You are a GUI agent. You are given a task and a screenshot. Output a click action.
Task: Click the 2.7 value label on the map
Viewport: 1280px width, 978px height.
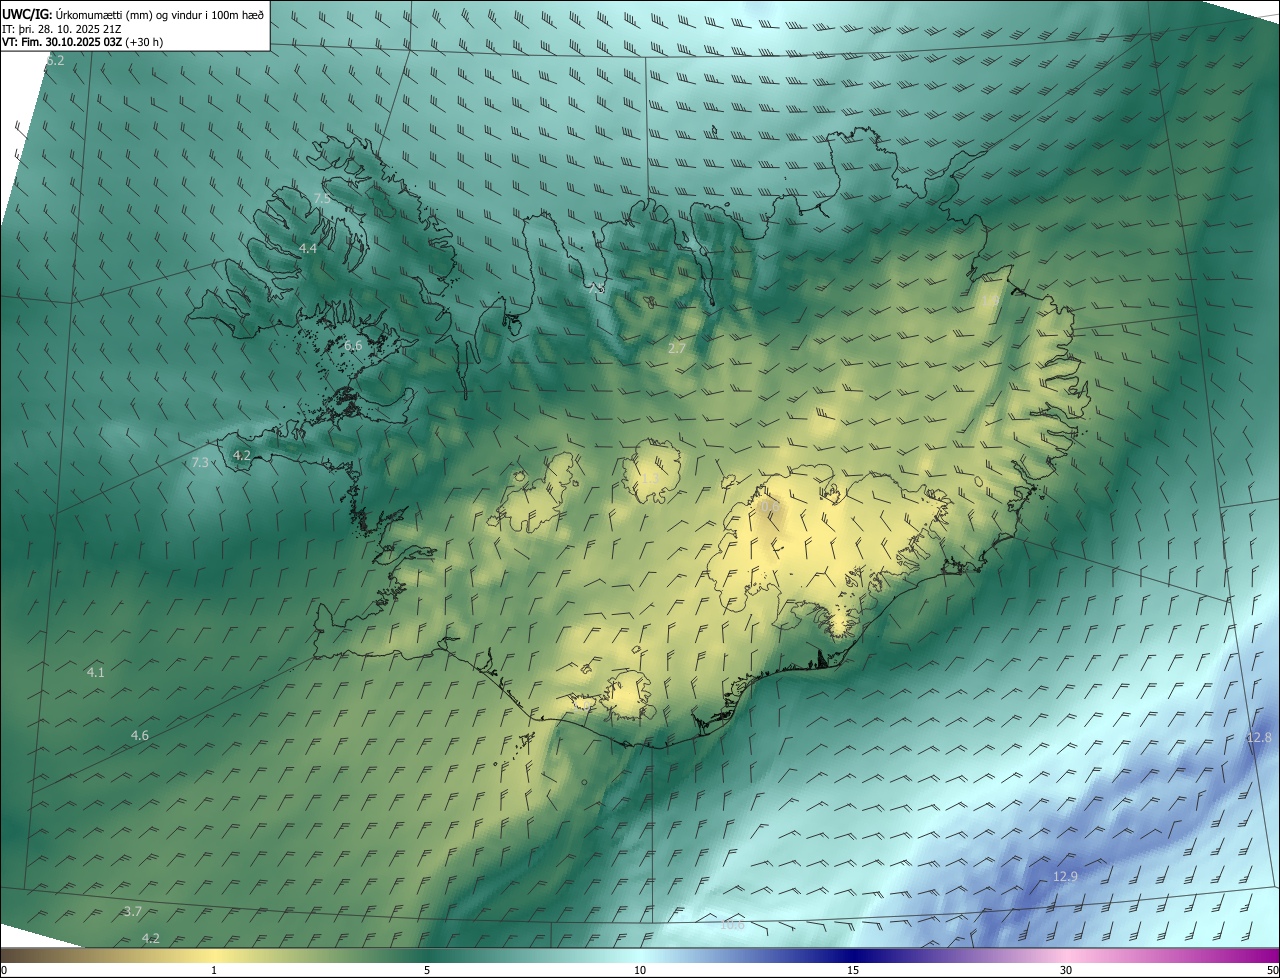(x=677, y=349)
